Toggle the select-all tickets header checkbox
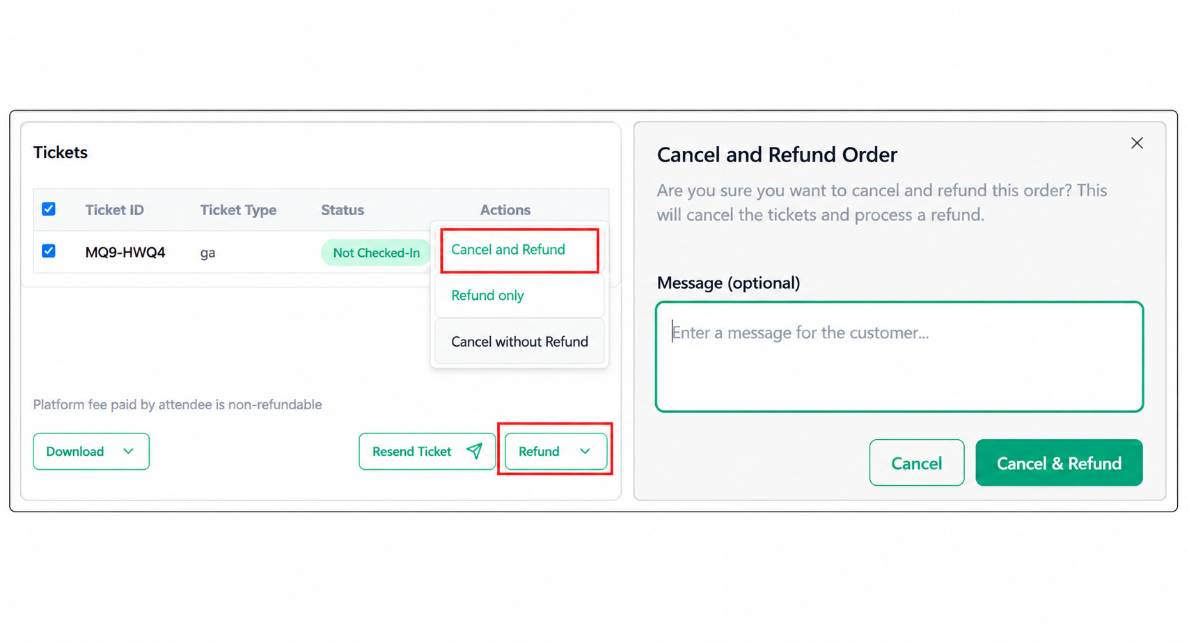Screen dimensions: 1189x641 click(x=49, y=209)
